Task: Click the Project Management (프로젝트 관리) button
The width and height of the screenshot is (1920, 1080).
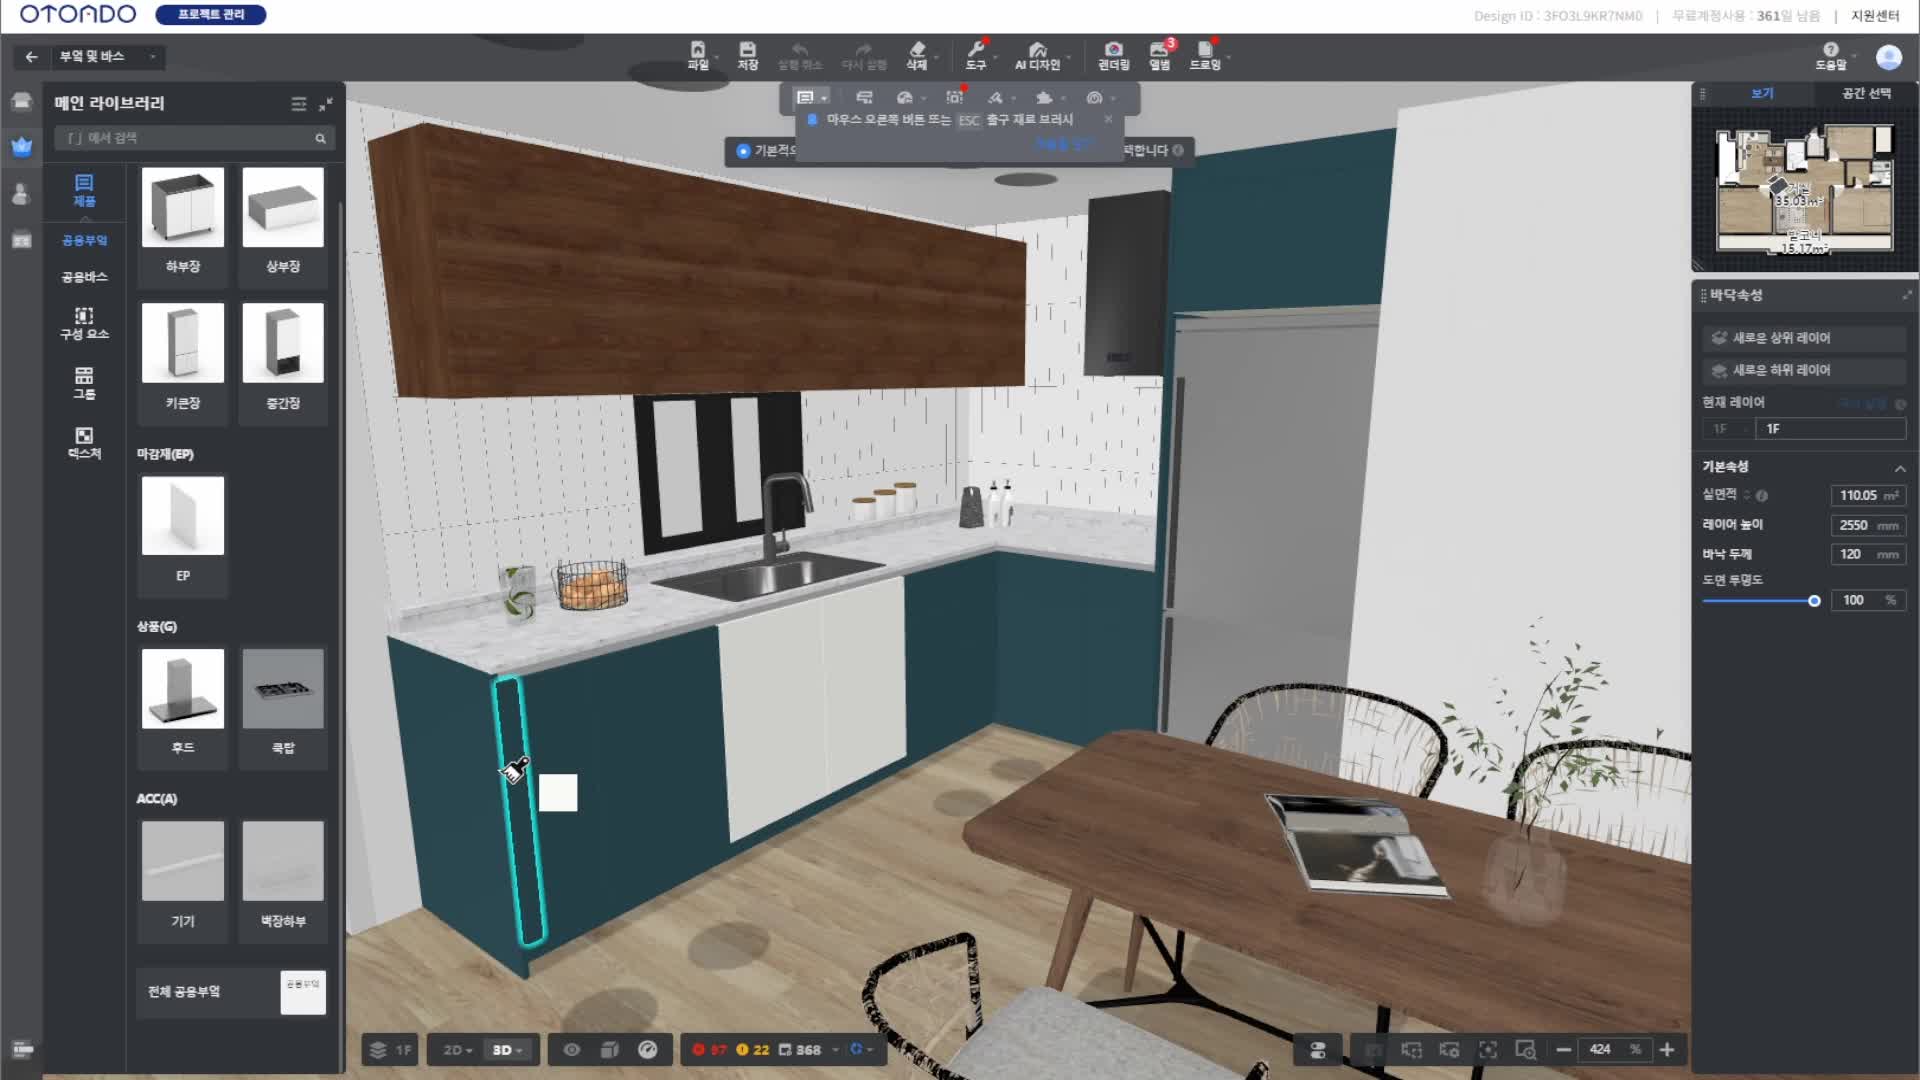Action: (x=211, y=15)
